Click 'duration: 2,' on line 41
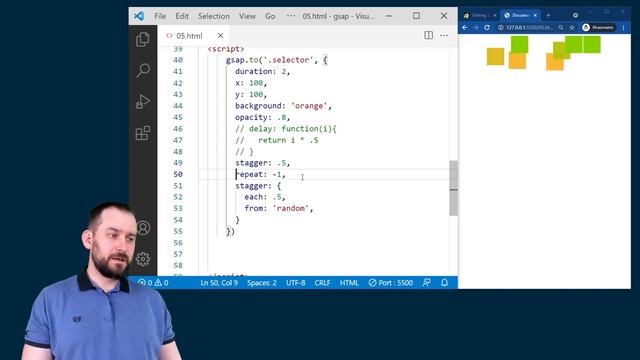This screenshot has width=640, height=360. point(262,71)
